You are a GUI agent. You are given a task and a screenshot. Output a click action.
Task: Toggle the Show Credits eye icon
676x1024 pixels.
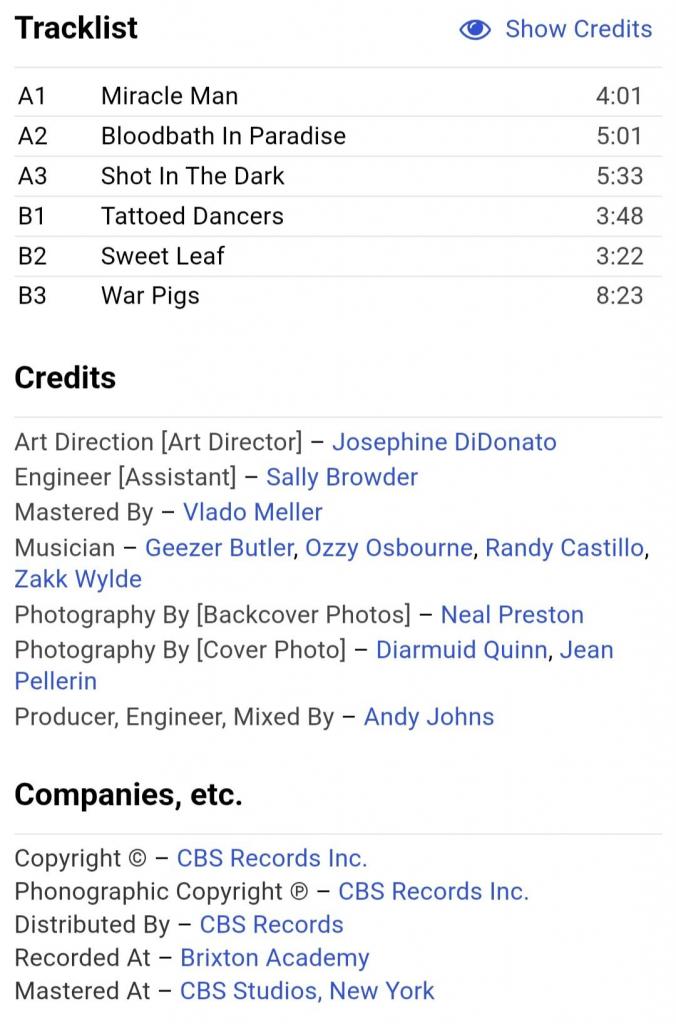[475, 29]
